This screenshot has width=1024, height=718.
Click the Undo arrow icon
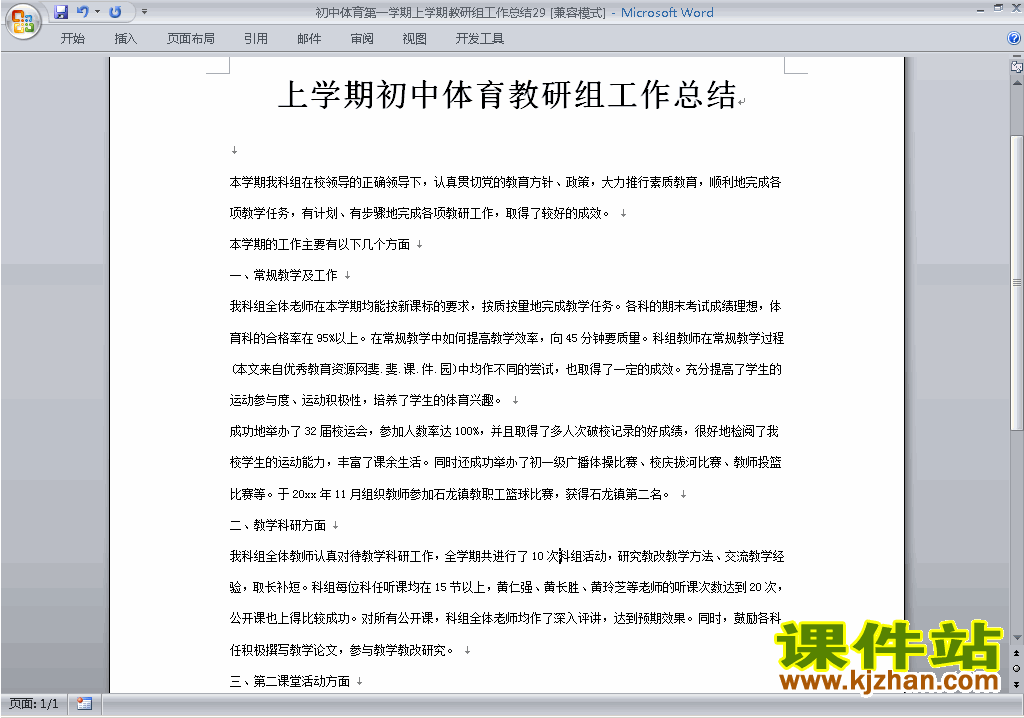(x=82, y=12)
